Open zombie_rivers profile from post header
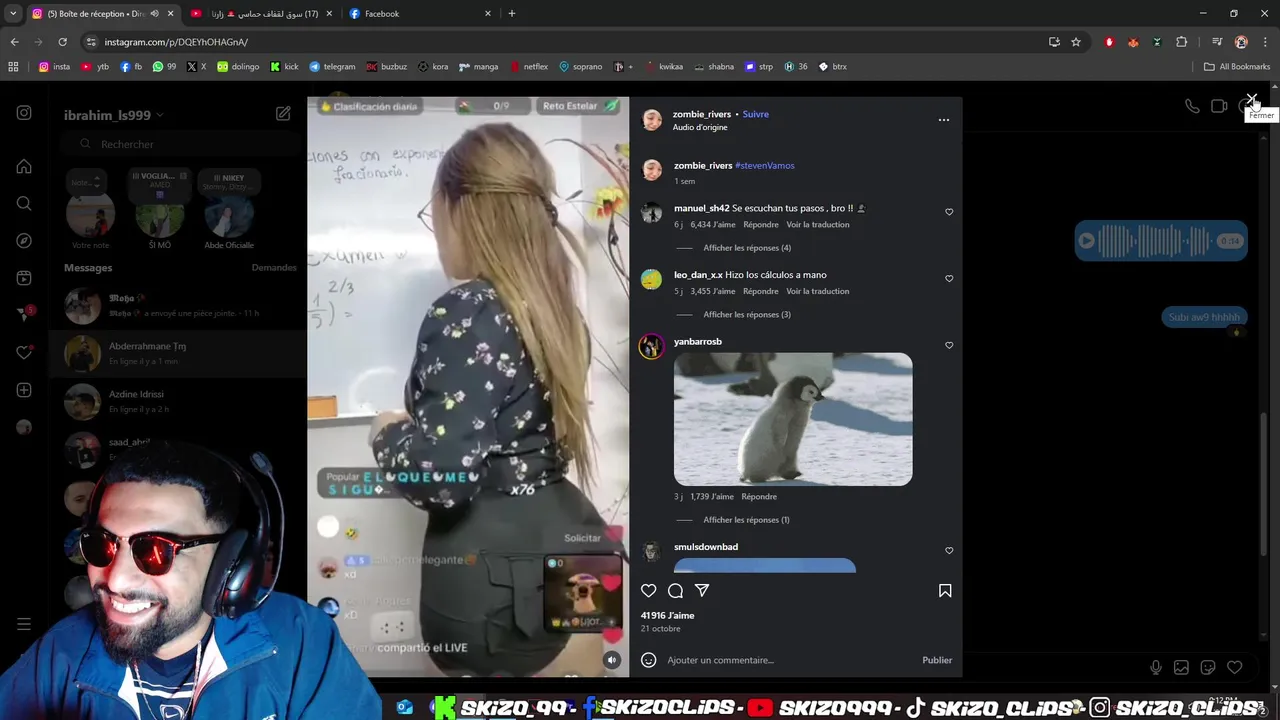The height and width of the screenshot is (720, 1280). pos(702,114)
